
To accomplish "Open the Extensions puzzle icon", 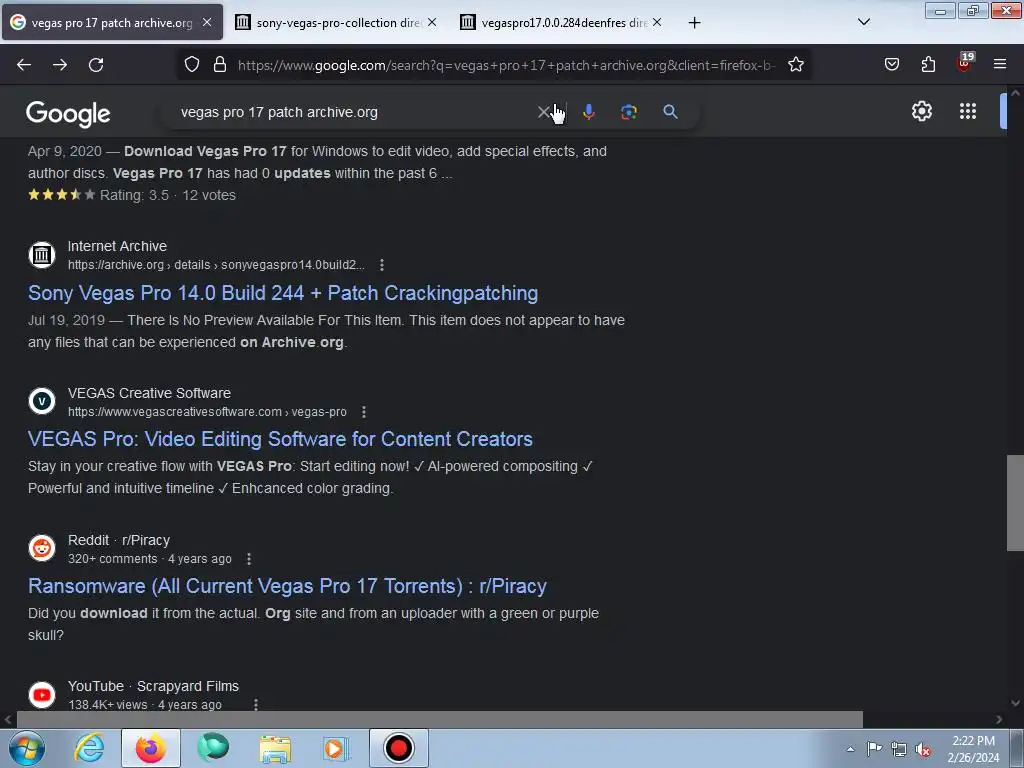I will point(928,65).
